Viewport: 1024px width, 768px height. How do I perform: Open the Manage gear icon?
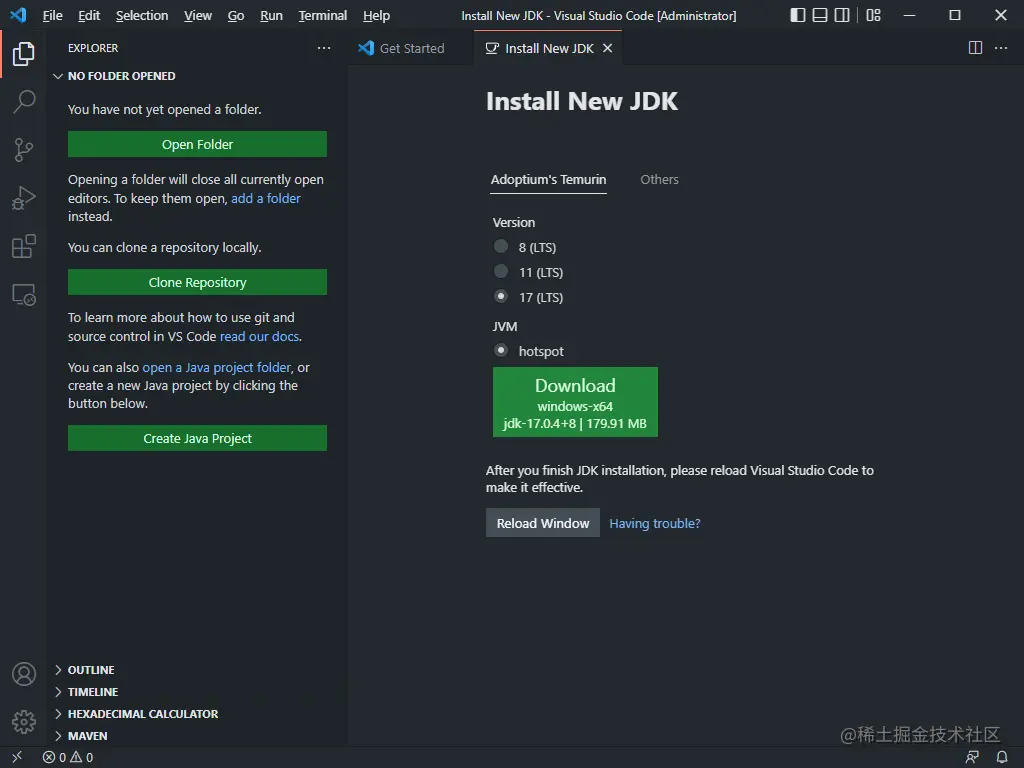[x=24, y=722]
